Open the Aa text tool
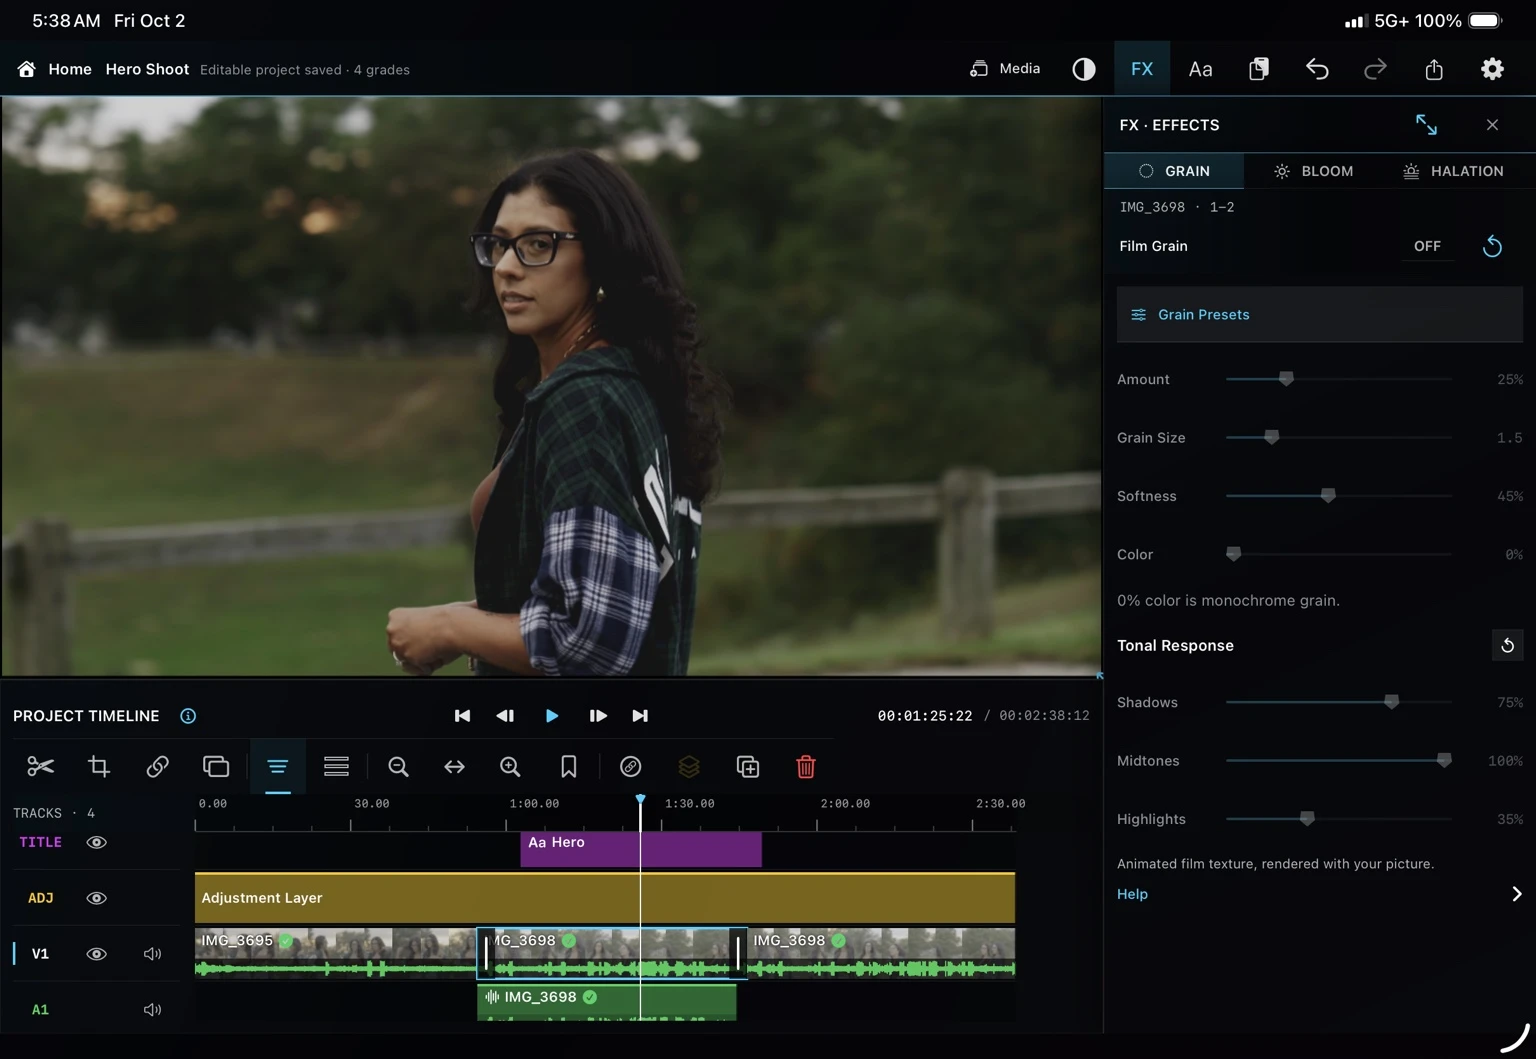1536x1059 pixels. [1200, 69]
